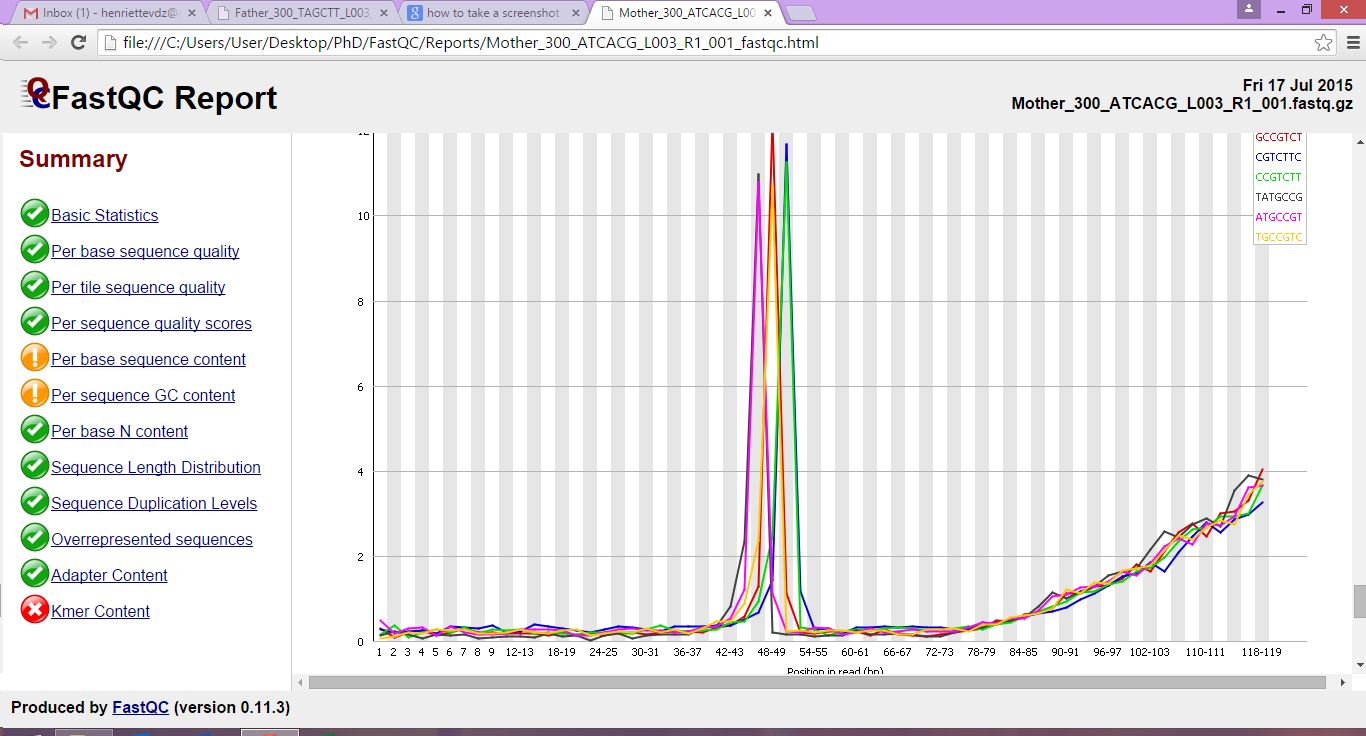Image resolution: width=1366 pixels, height=736 pixels.
Task: Open the Per sequence quality scores link
Action: [151, 323]
